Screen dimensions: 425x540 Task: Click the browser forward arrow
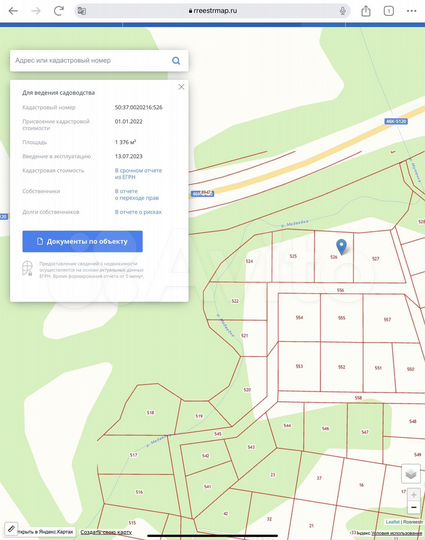click(x=36, y=11)
